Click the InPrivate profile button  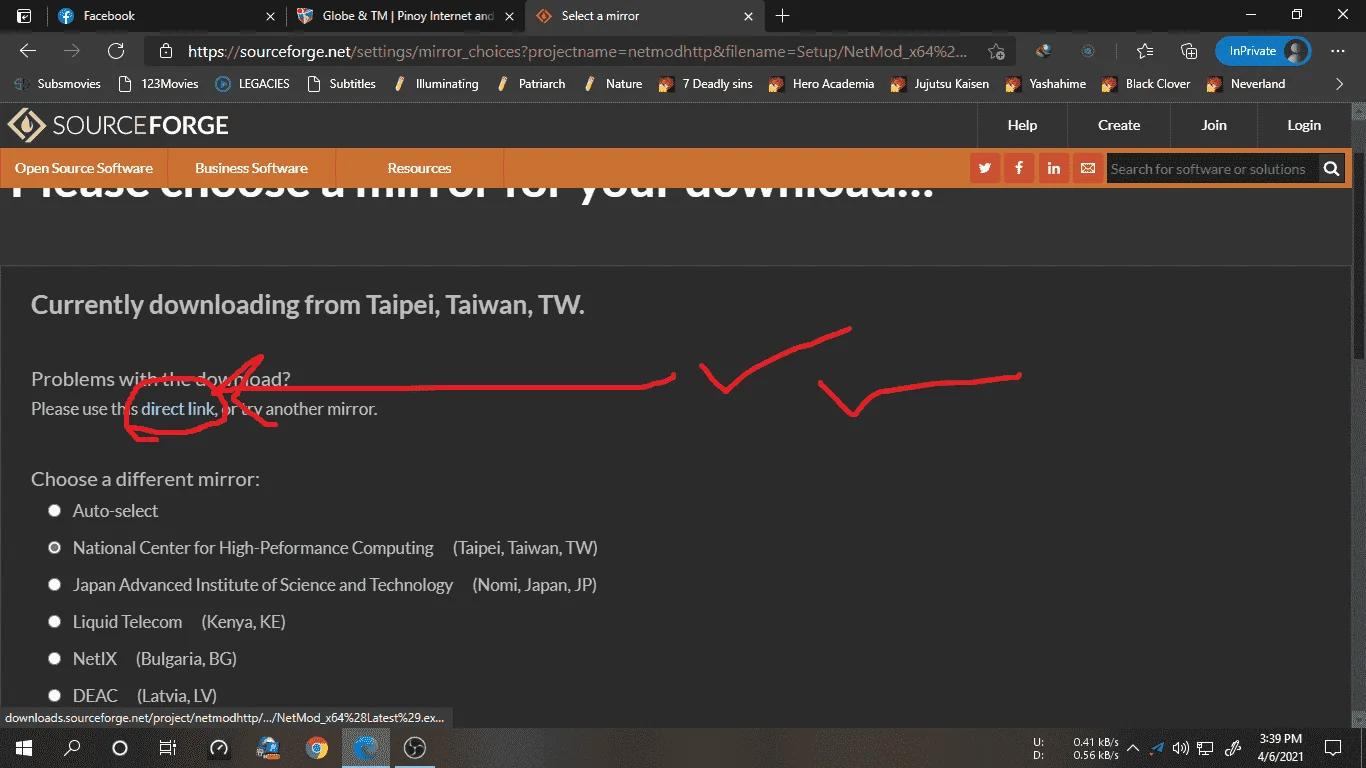coord(1263,51)
